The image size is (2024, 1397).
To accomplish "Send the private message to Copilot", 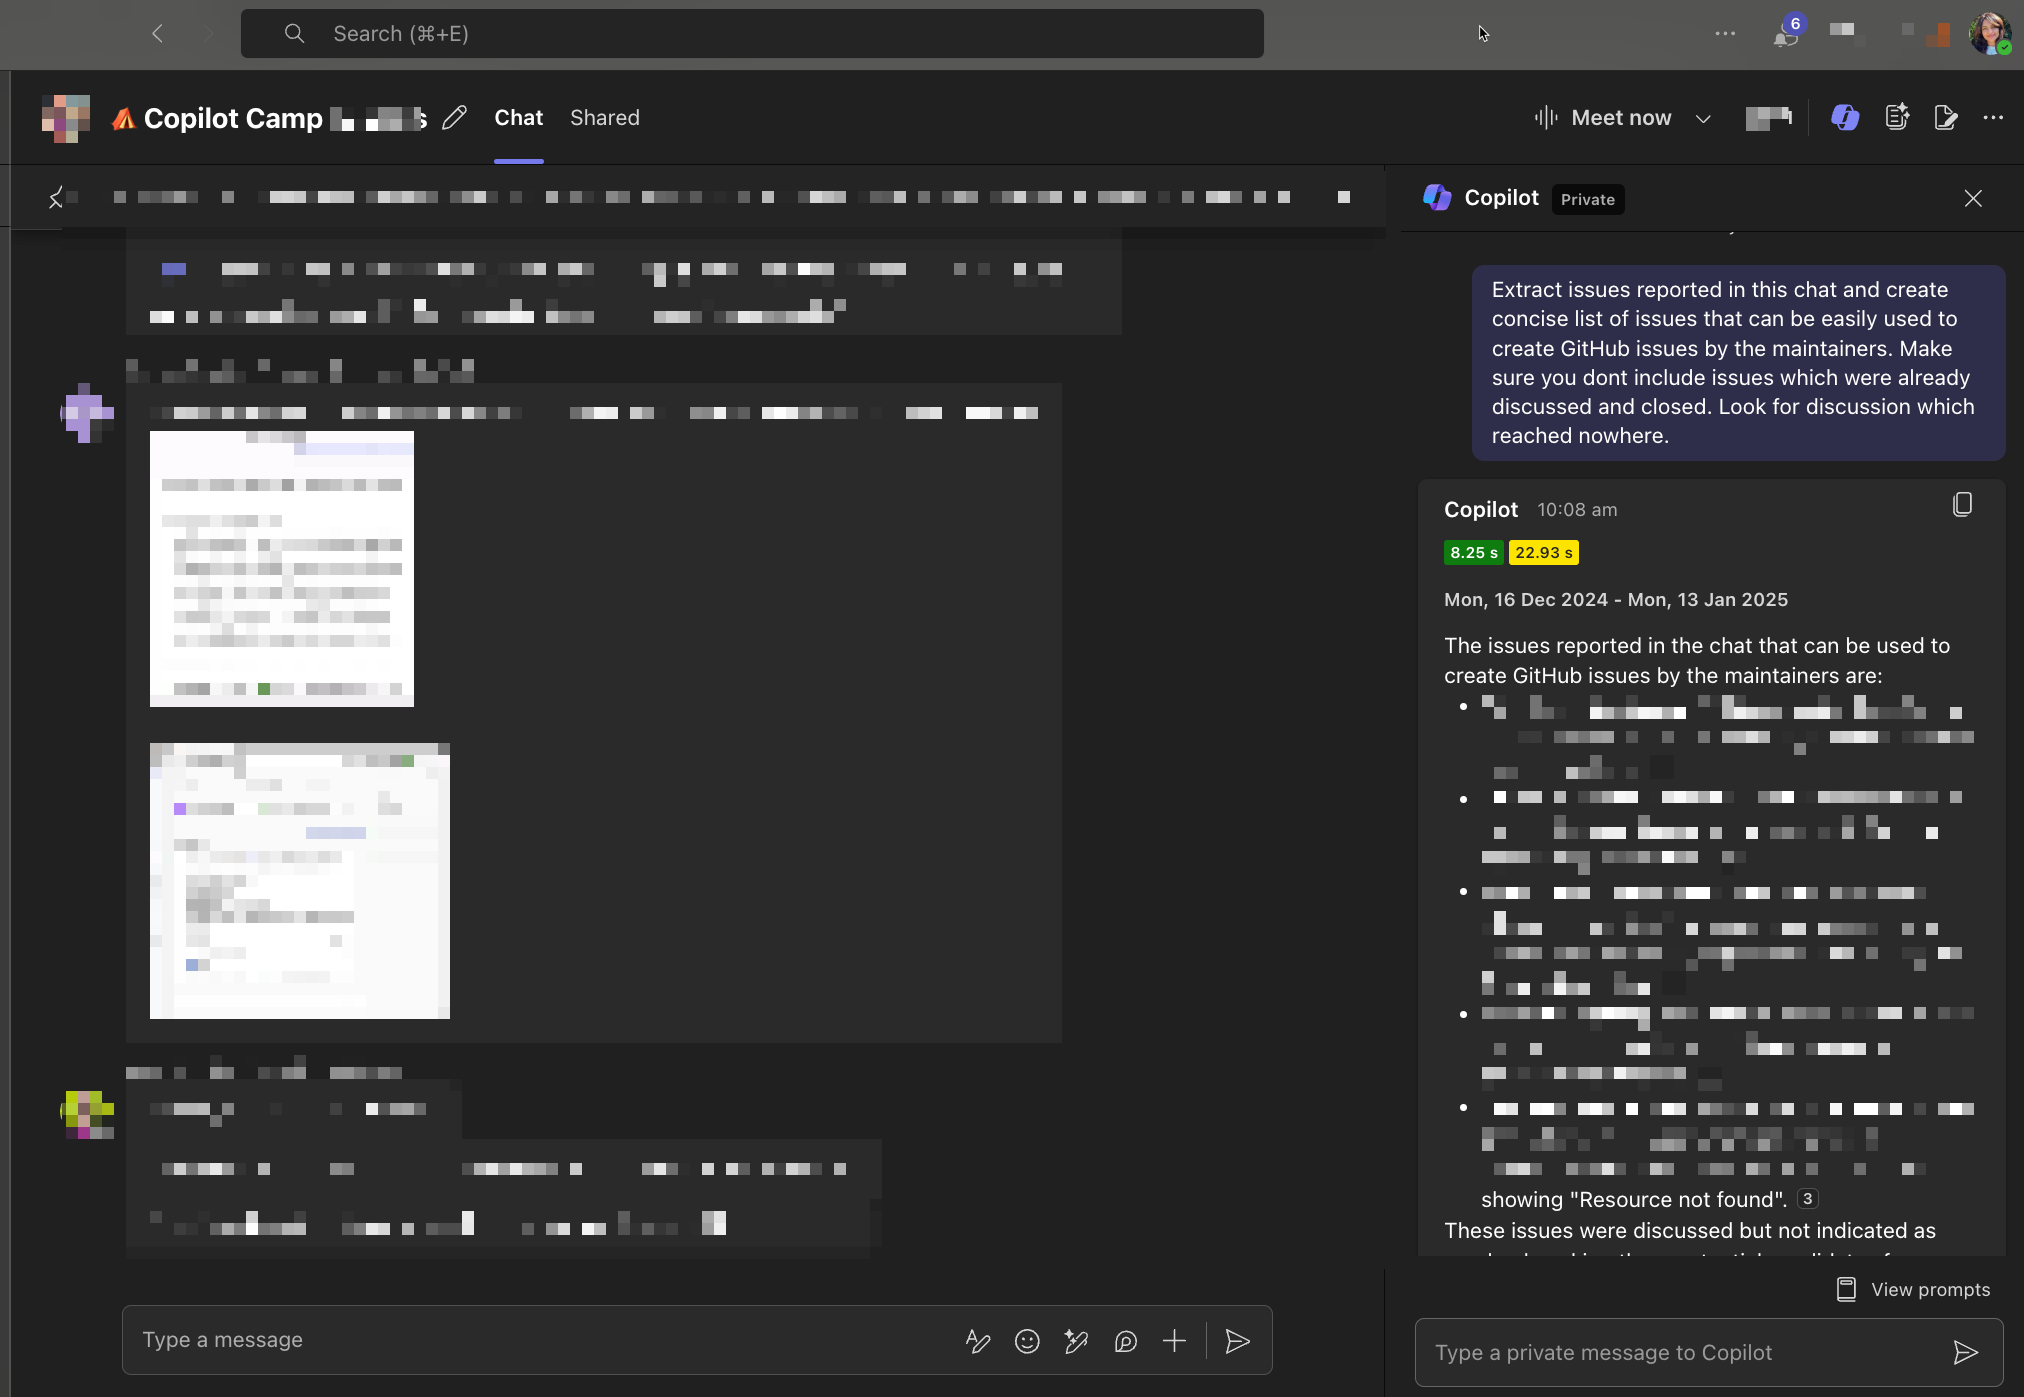I will (1966, 1352).
